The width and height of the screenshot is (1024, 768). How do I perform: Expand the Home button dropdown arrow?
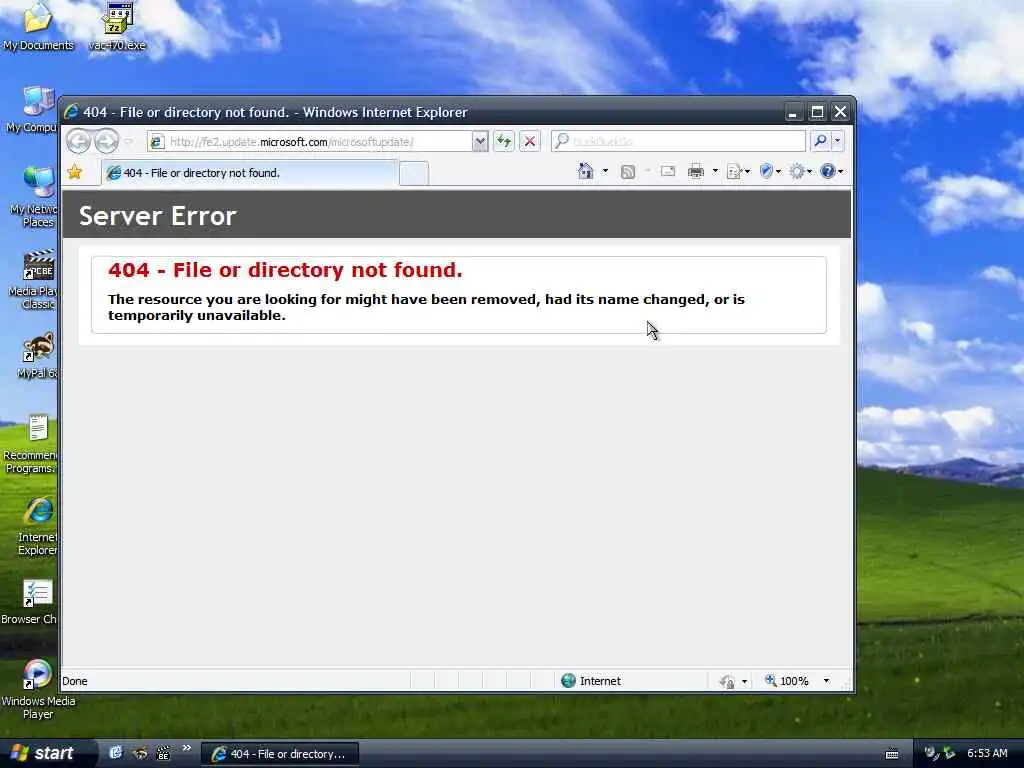click(x=605, y=171)
